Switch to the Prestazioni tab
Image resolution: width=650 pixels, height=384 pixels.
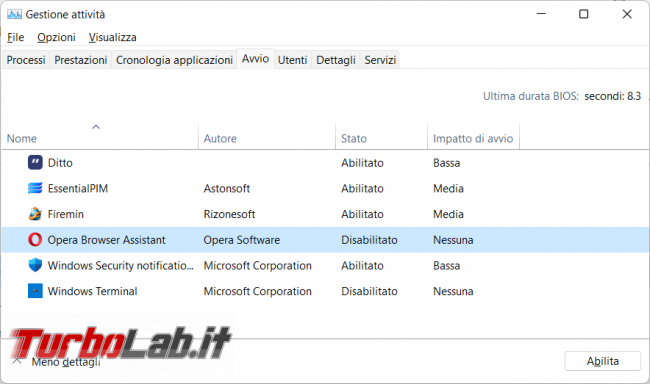pos(81,60)
